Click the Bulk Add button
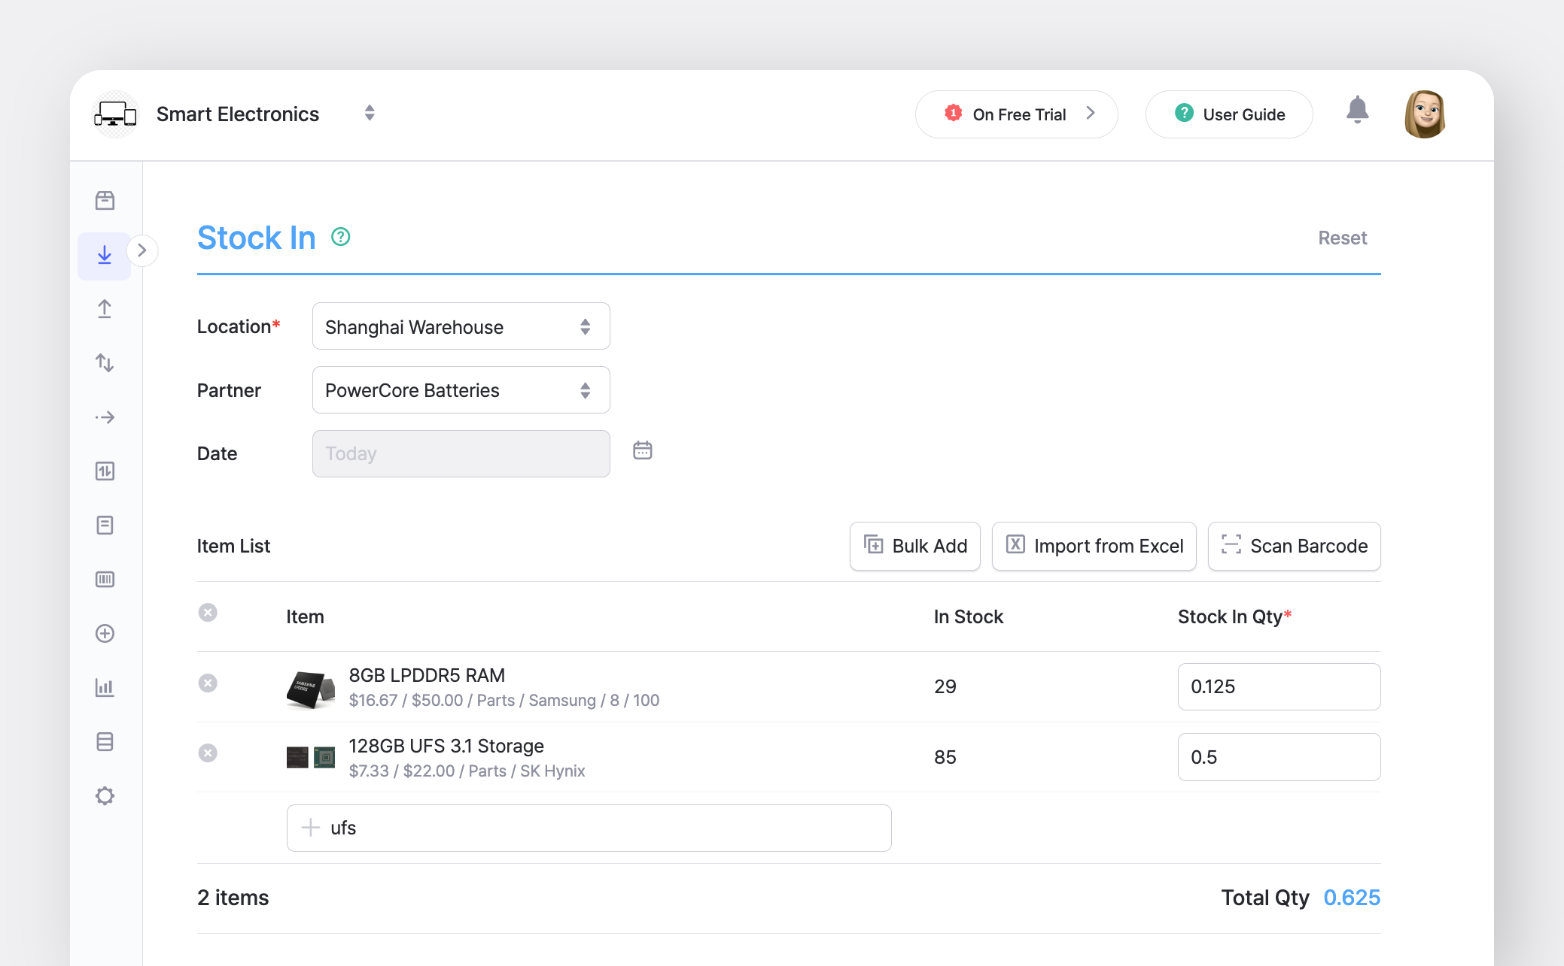This screenshot has height=966, width=1564. [914, 546]
